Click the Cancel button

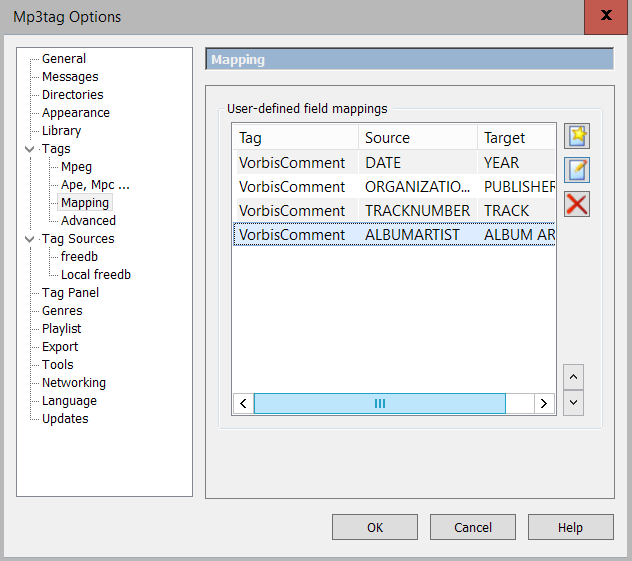coord(473,527)
